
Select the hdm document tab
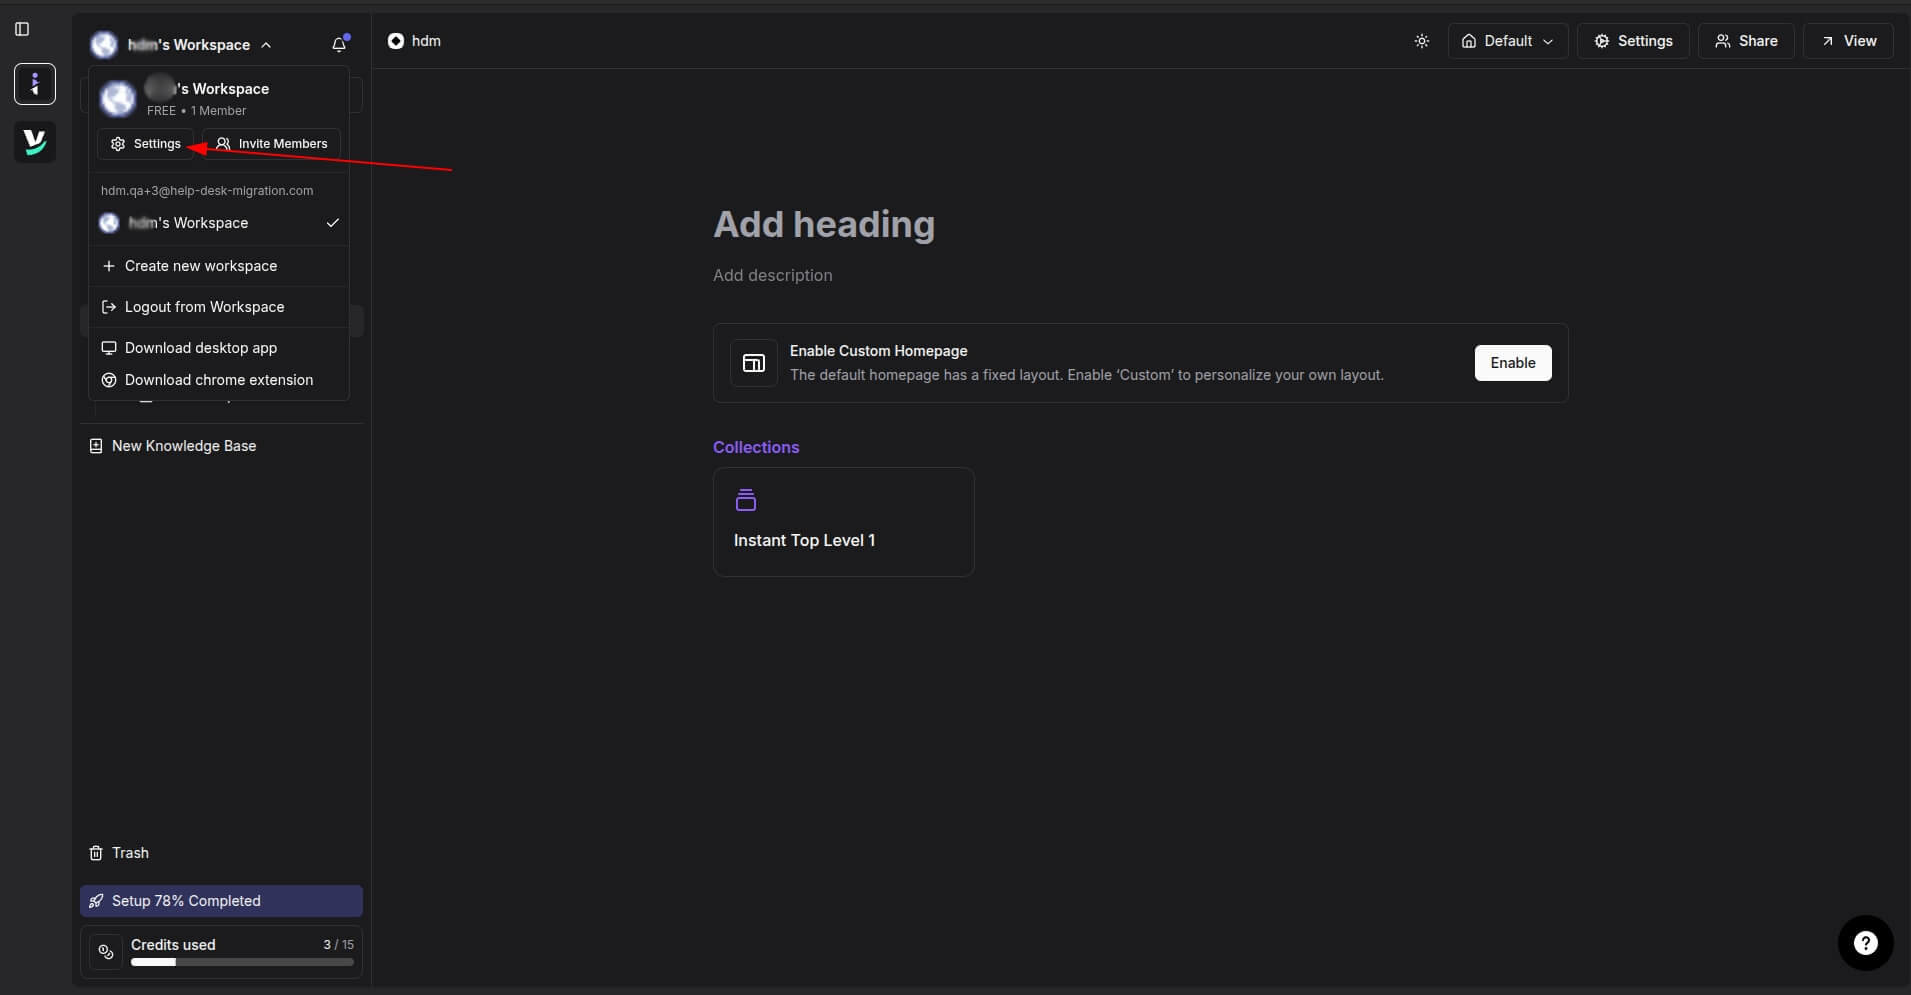413,41
